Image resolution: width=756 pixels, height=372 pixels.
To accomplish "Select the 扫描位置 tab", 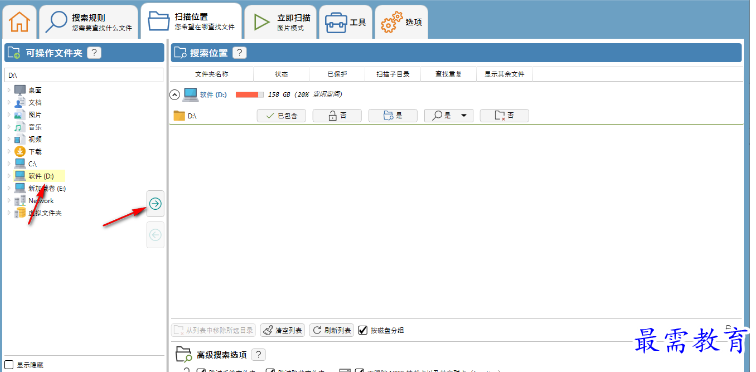I will tap(192, 22).
